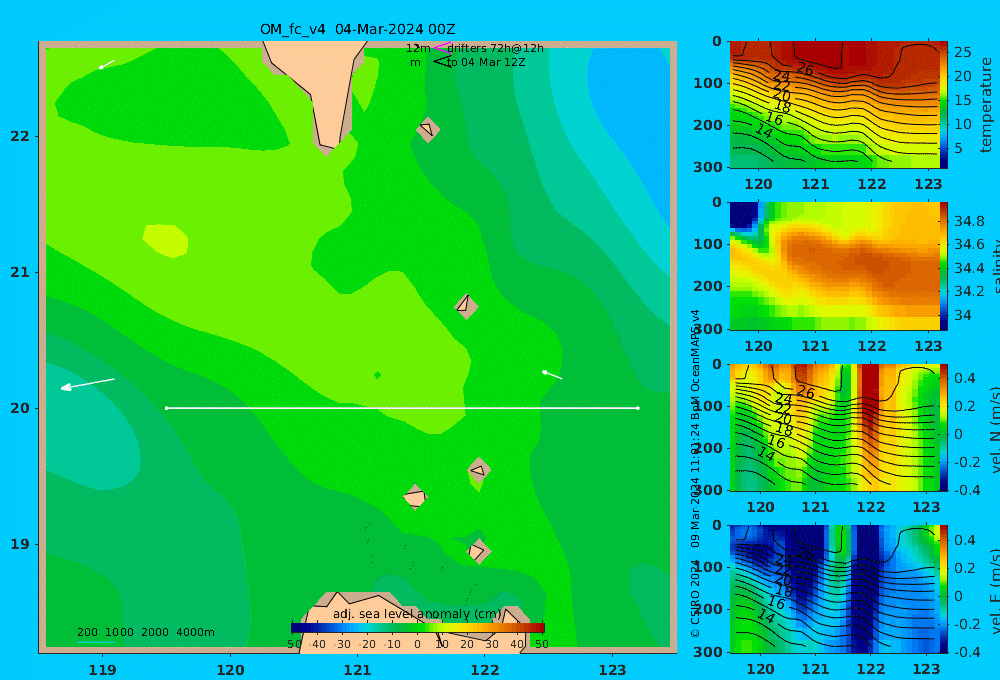The height and width of the screenshot is (680, 1000).
Task: Open the temperature cross-section panel
Action: (x=834, y=105)
